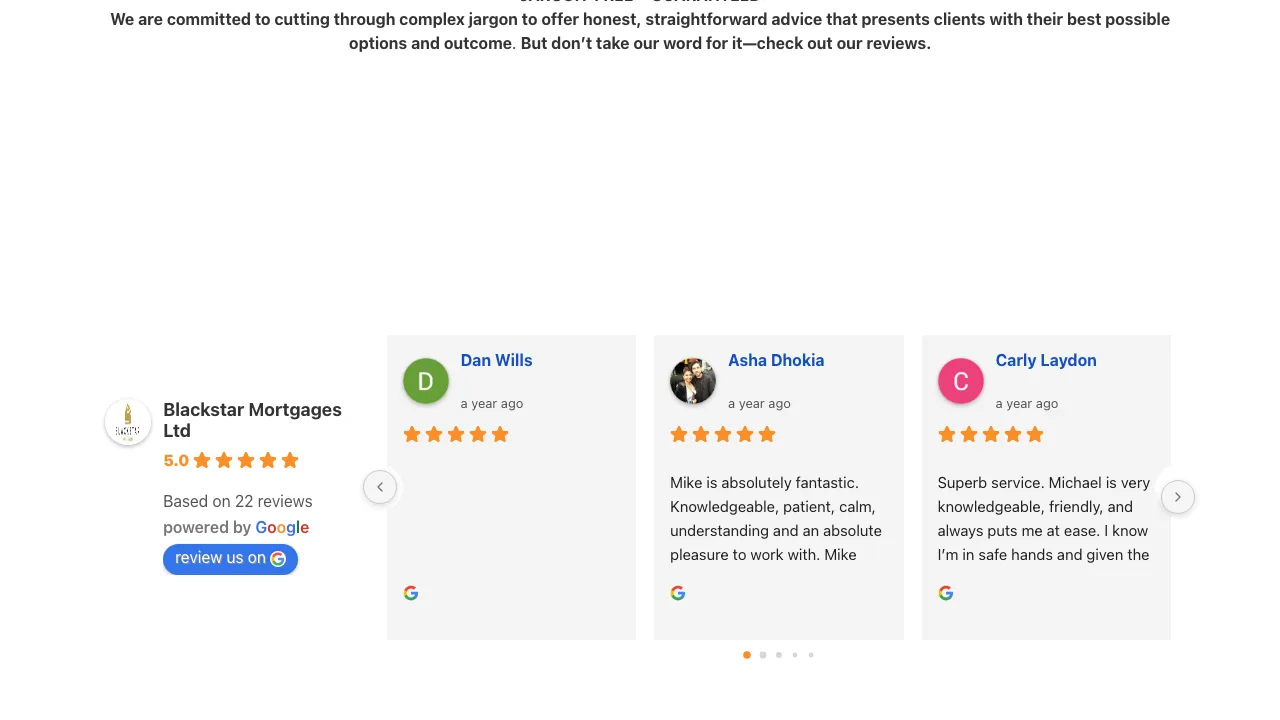Select the second carousel pagination dot
Screen dimensions: 1280x720
[x=763, y=655]
